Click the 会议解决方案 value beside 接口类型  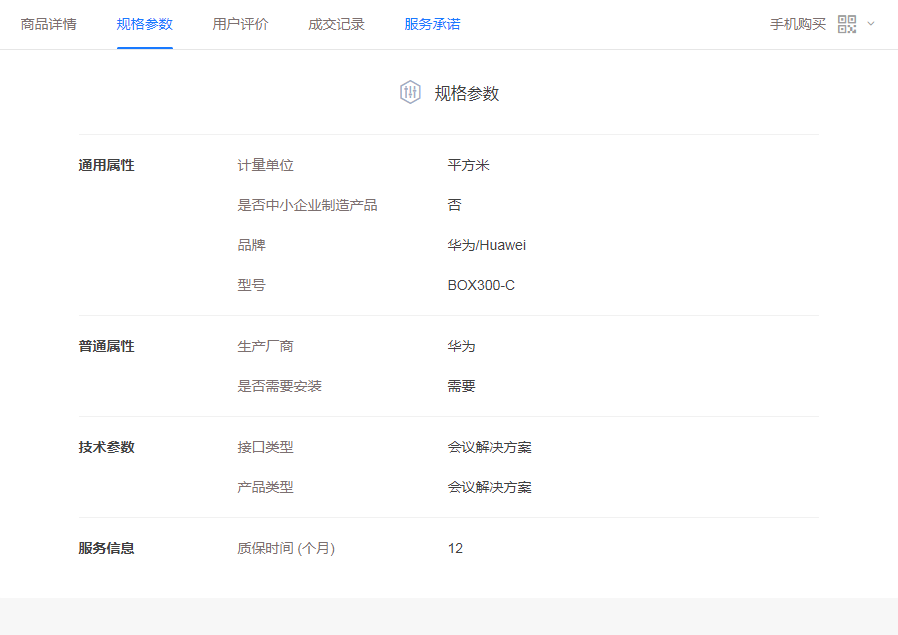point(490,447)
